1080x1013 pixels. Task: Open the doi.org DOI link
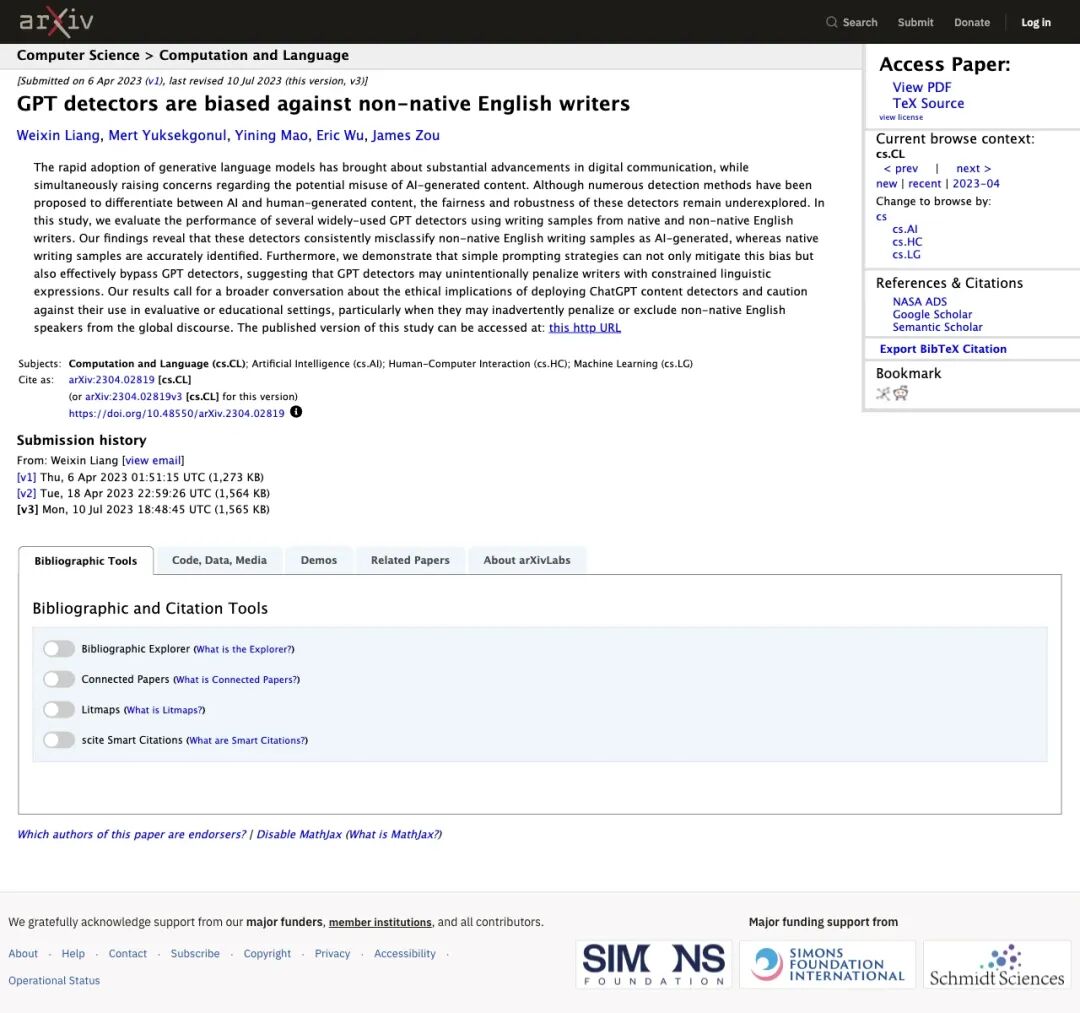tap(176, 413)
